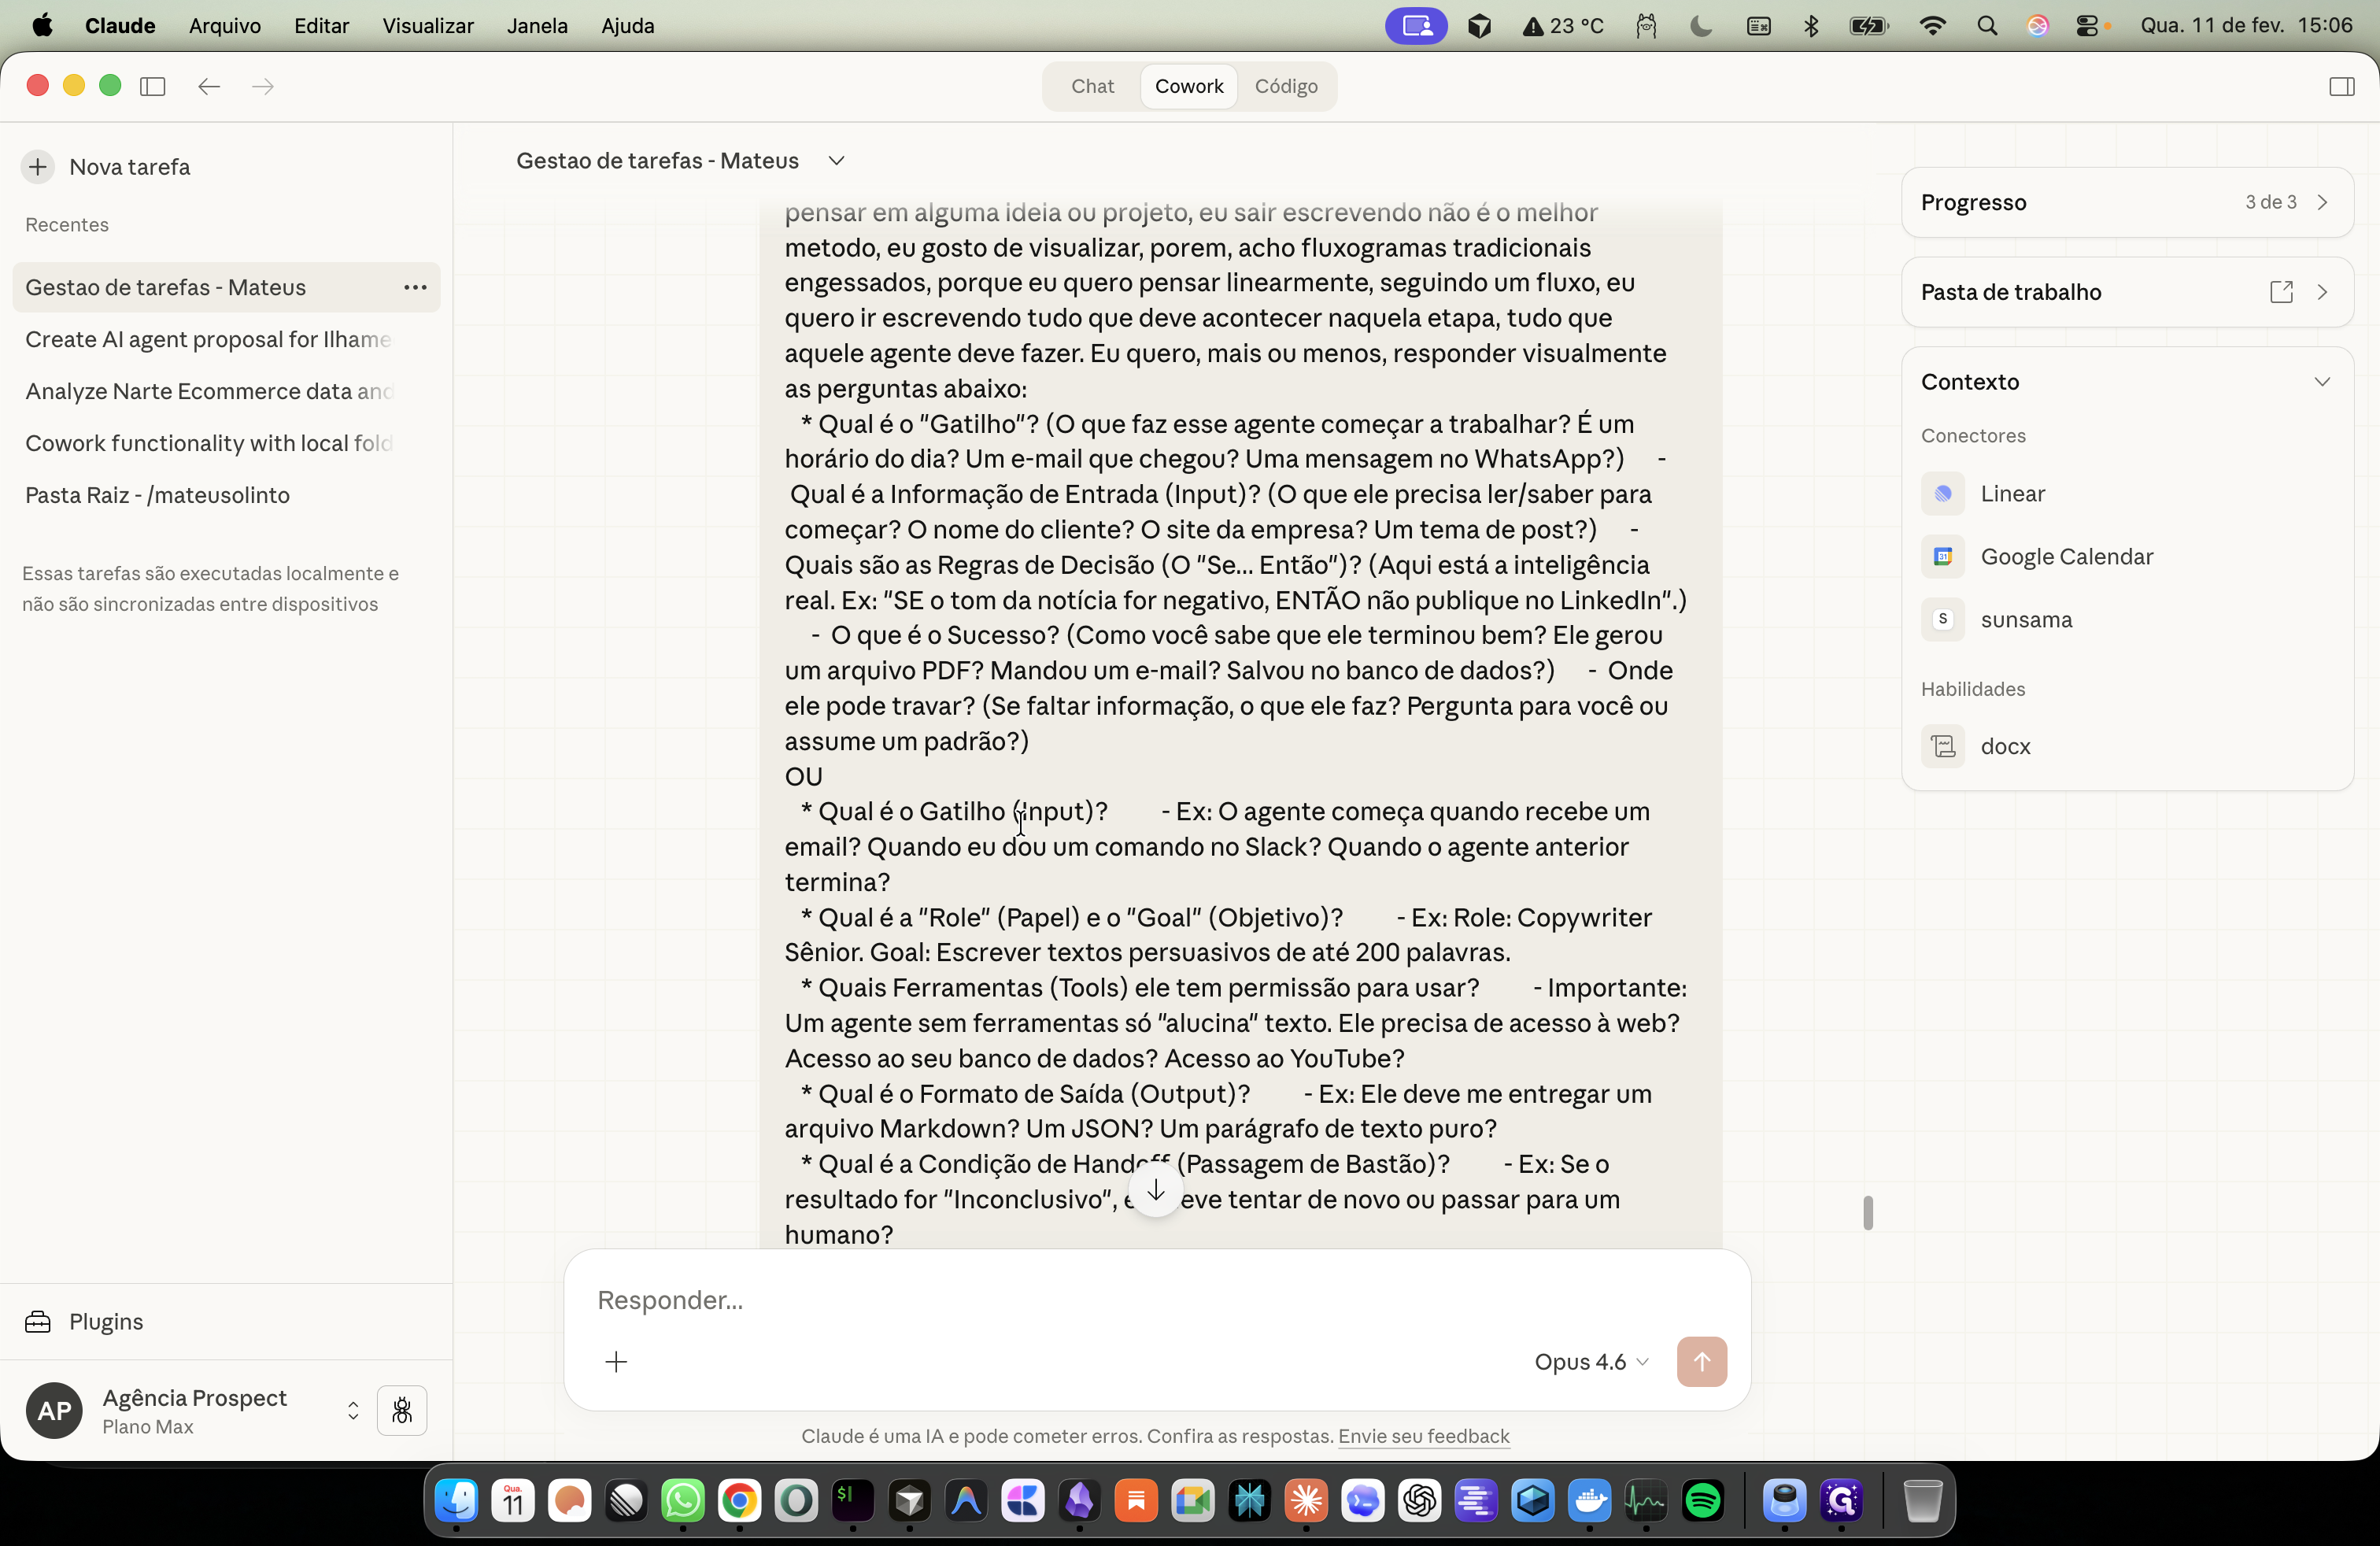Click the scroll-to-bottom arrow button
Viewport: 2380px width, 1546px height.
click(1156, 1191)
